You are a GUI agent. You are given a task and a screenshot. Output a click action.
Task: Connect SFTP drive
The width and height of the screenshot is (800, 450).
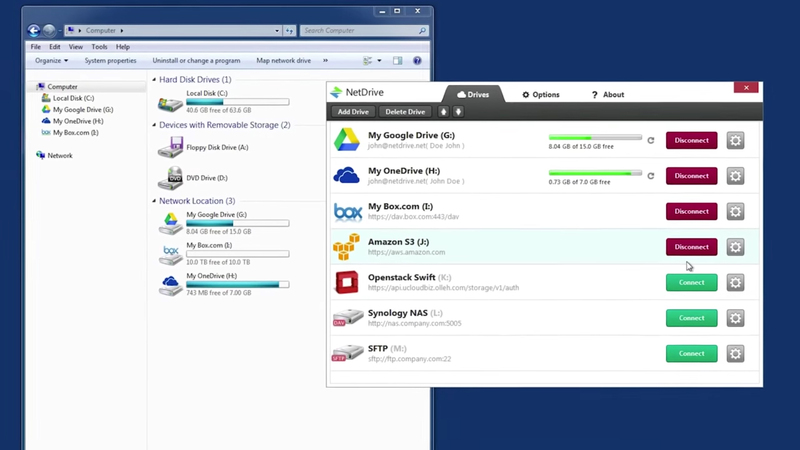pyautogui.click(x=691, y=354)
